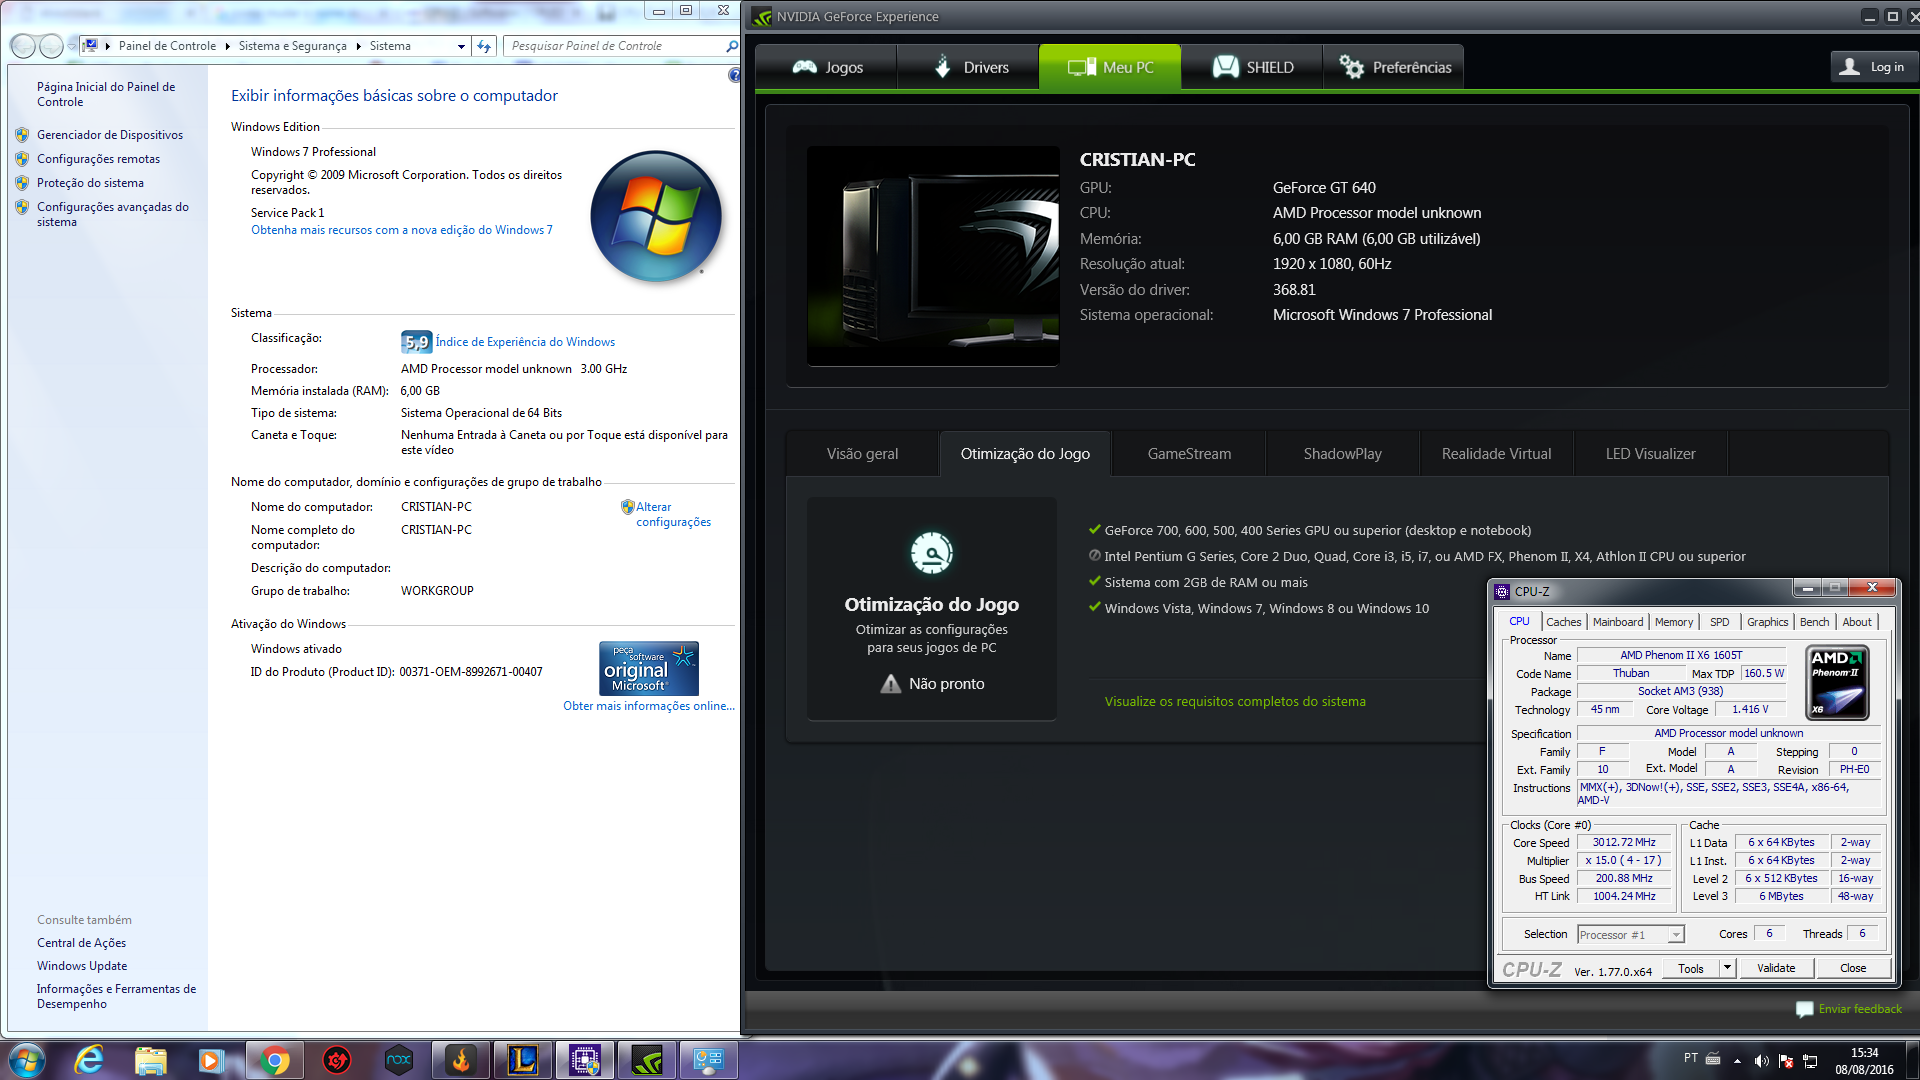Open Windows Explorer folder in the taskbar

(150, 1060)
